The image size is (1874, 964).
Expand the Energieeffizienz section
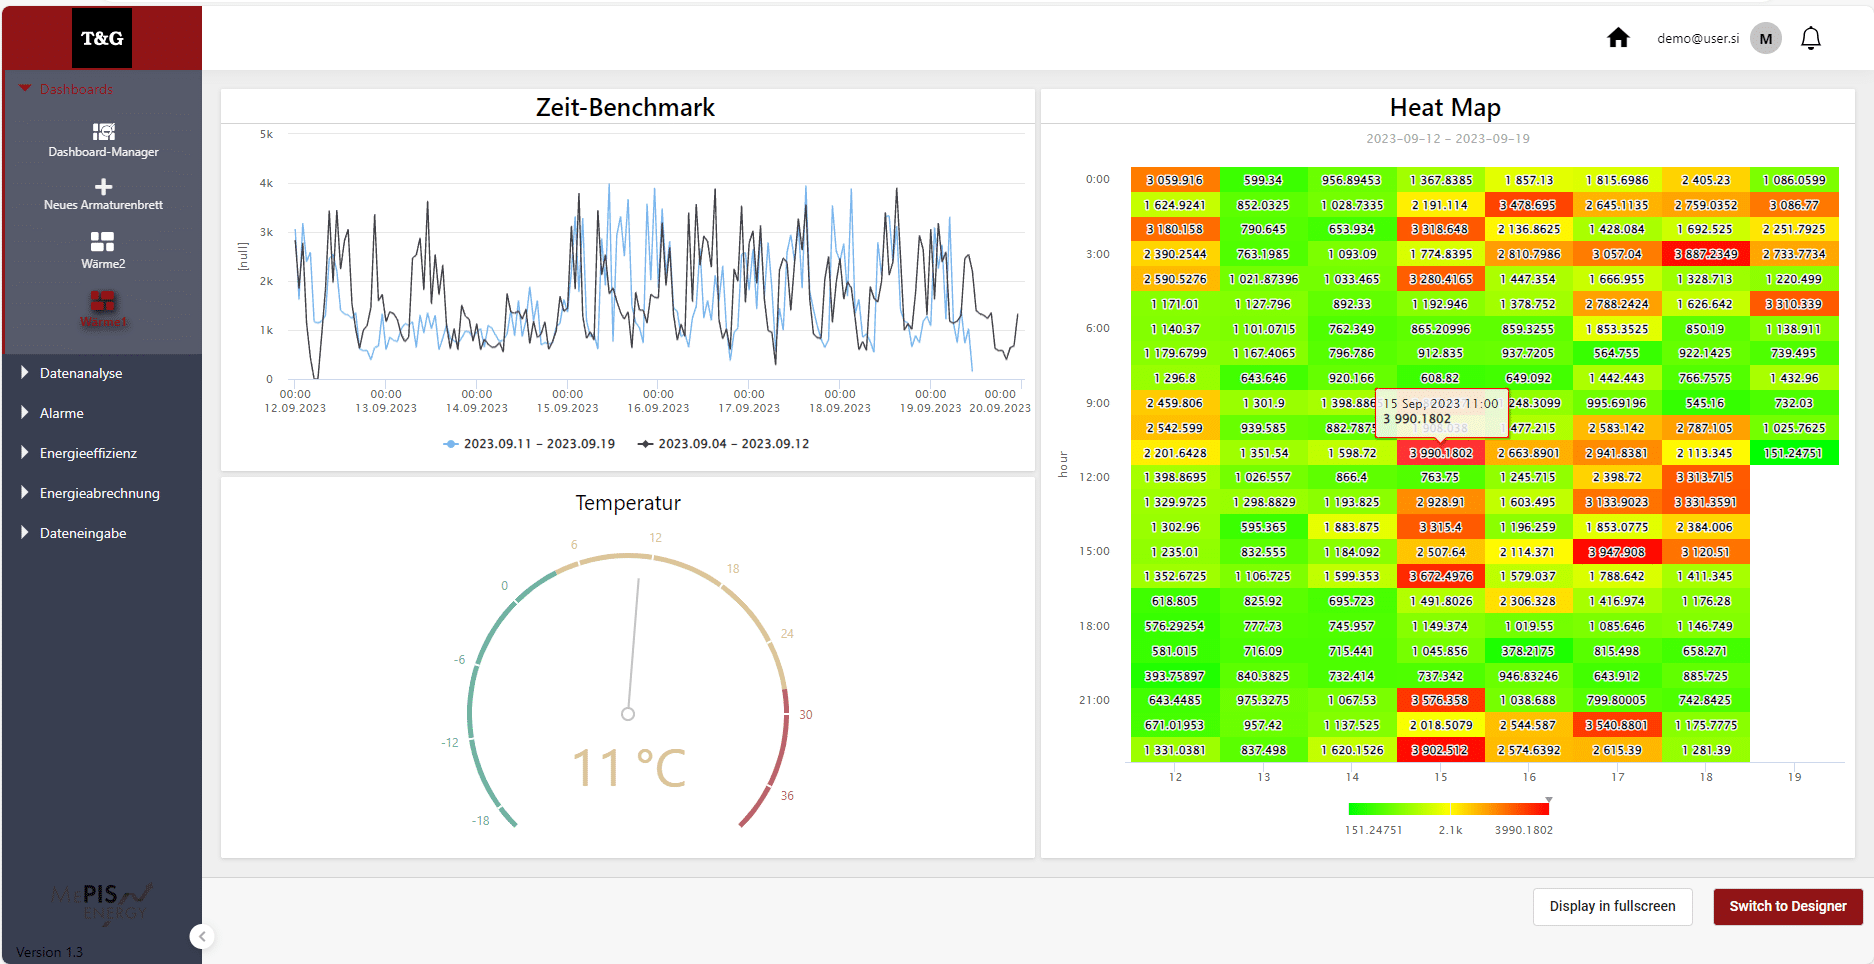[x=88, y=453]
